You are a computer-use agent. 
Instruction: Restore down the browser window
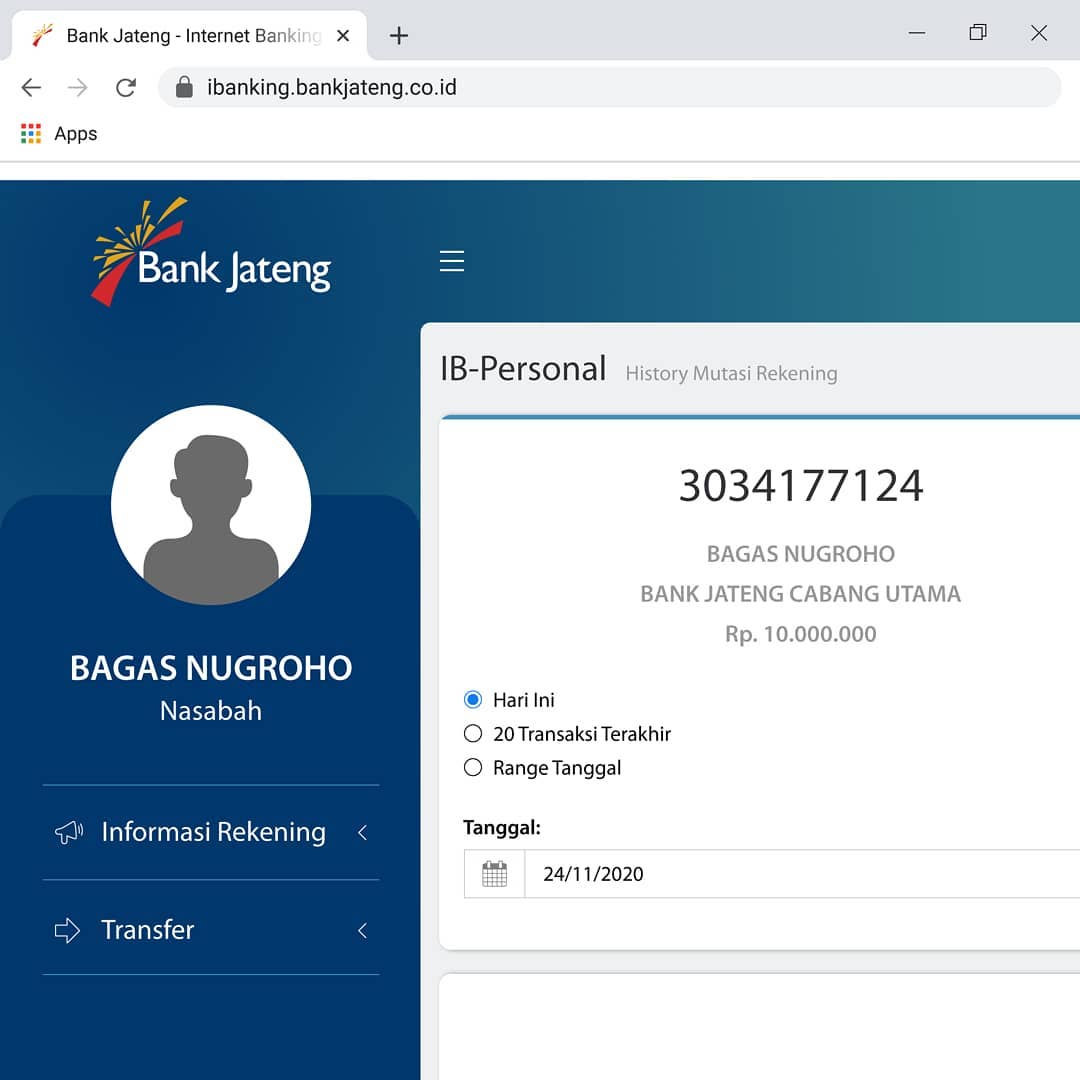[978, 33]
